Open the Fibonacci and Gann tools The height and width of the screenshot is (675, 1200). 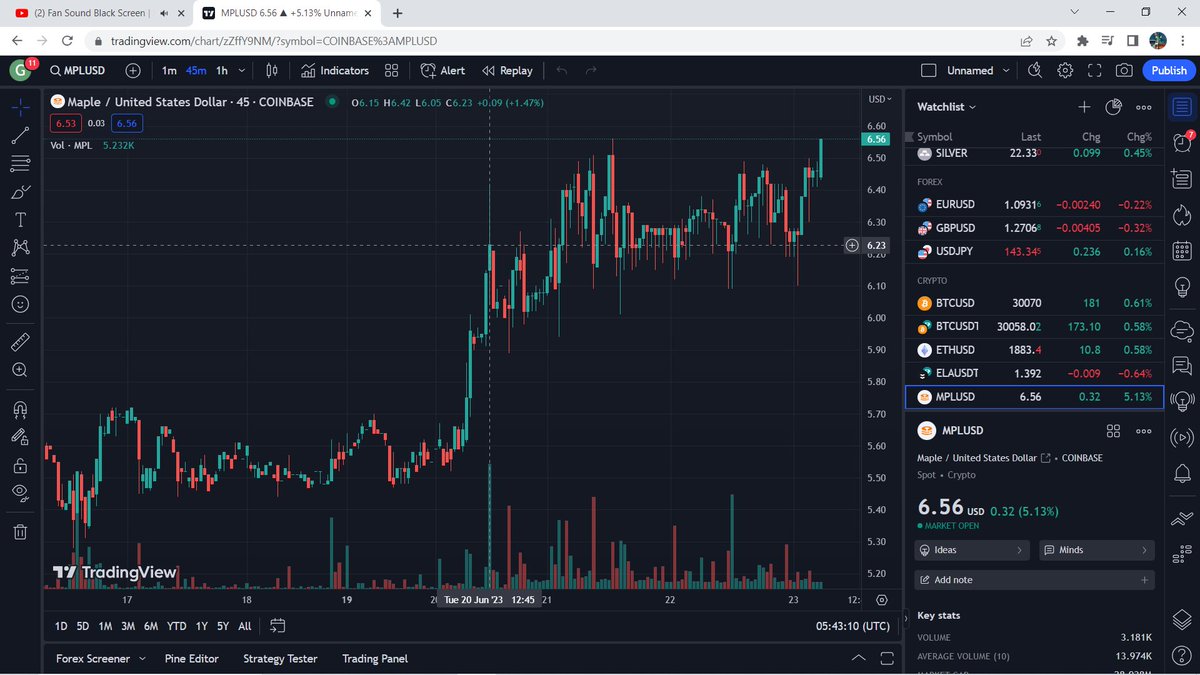(20, 163)
